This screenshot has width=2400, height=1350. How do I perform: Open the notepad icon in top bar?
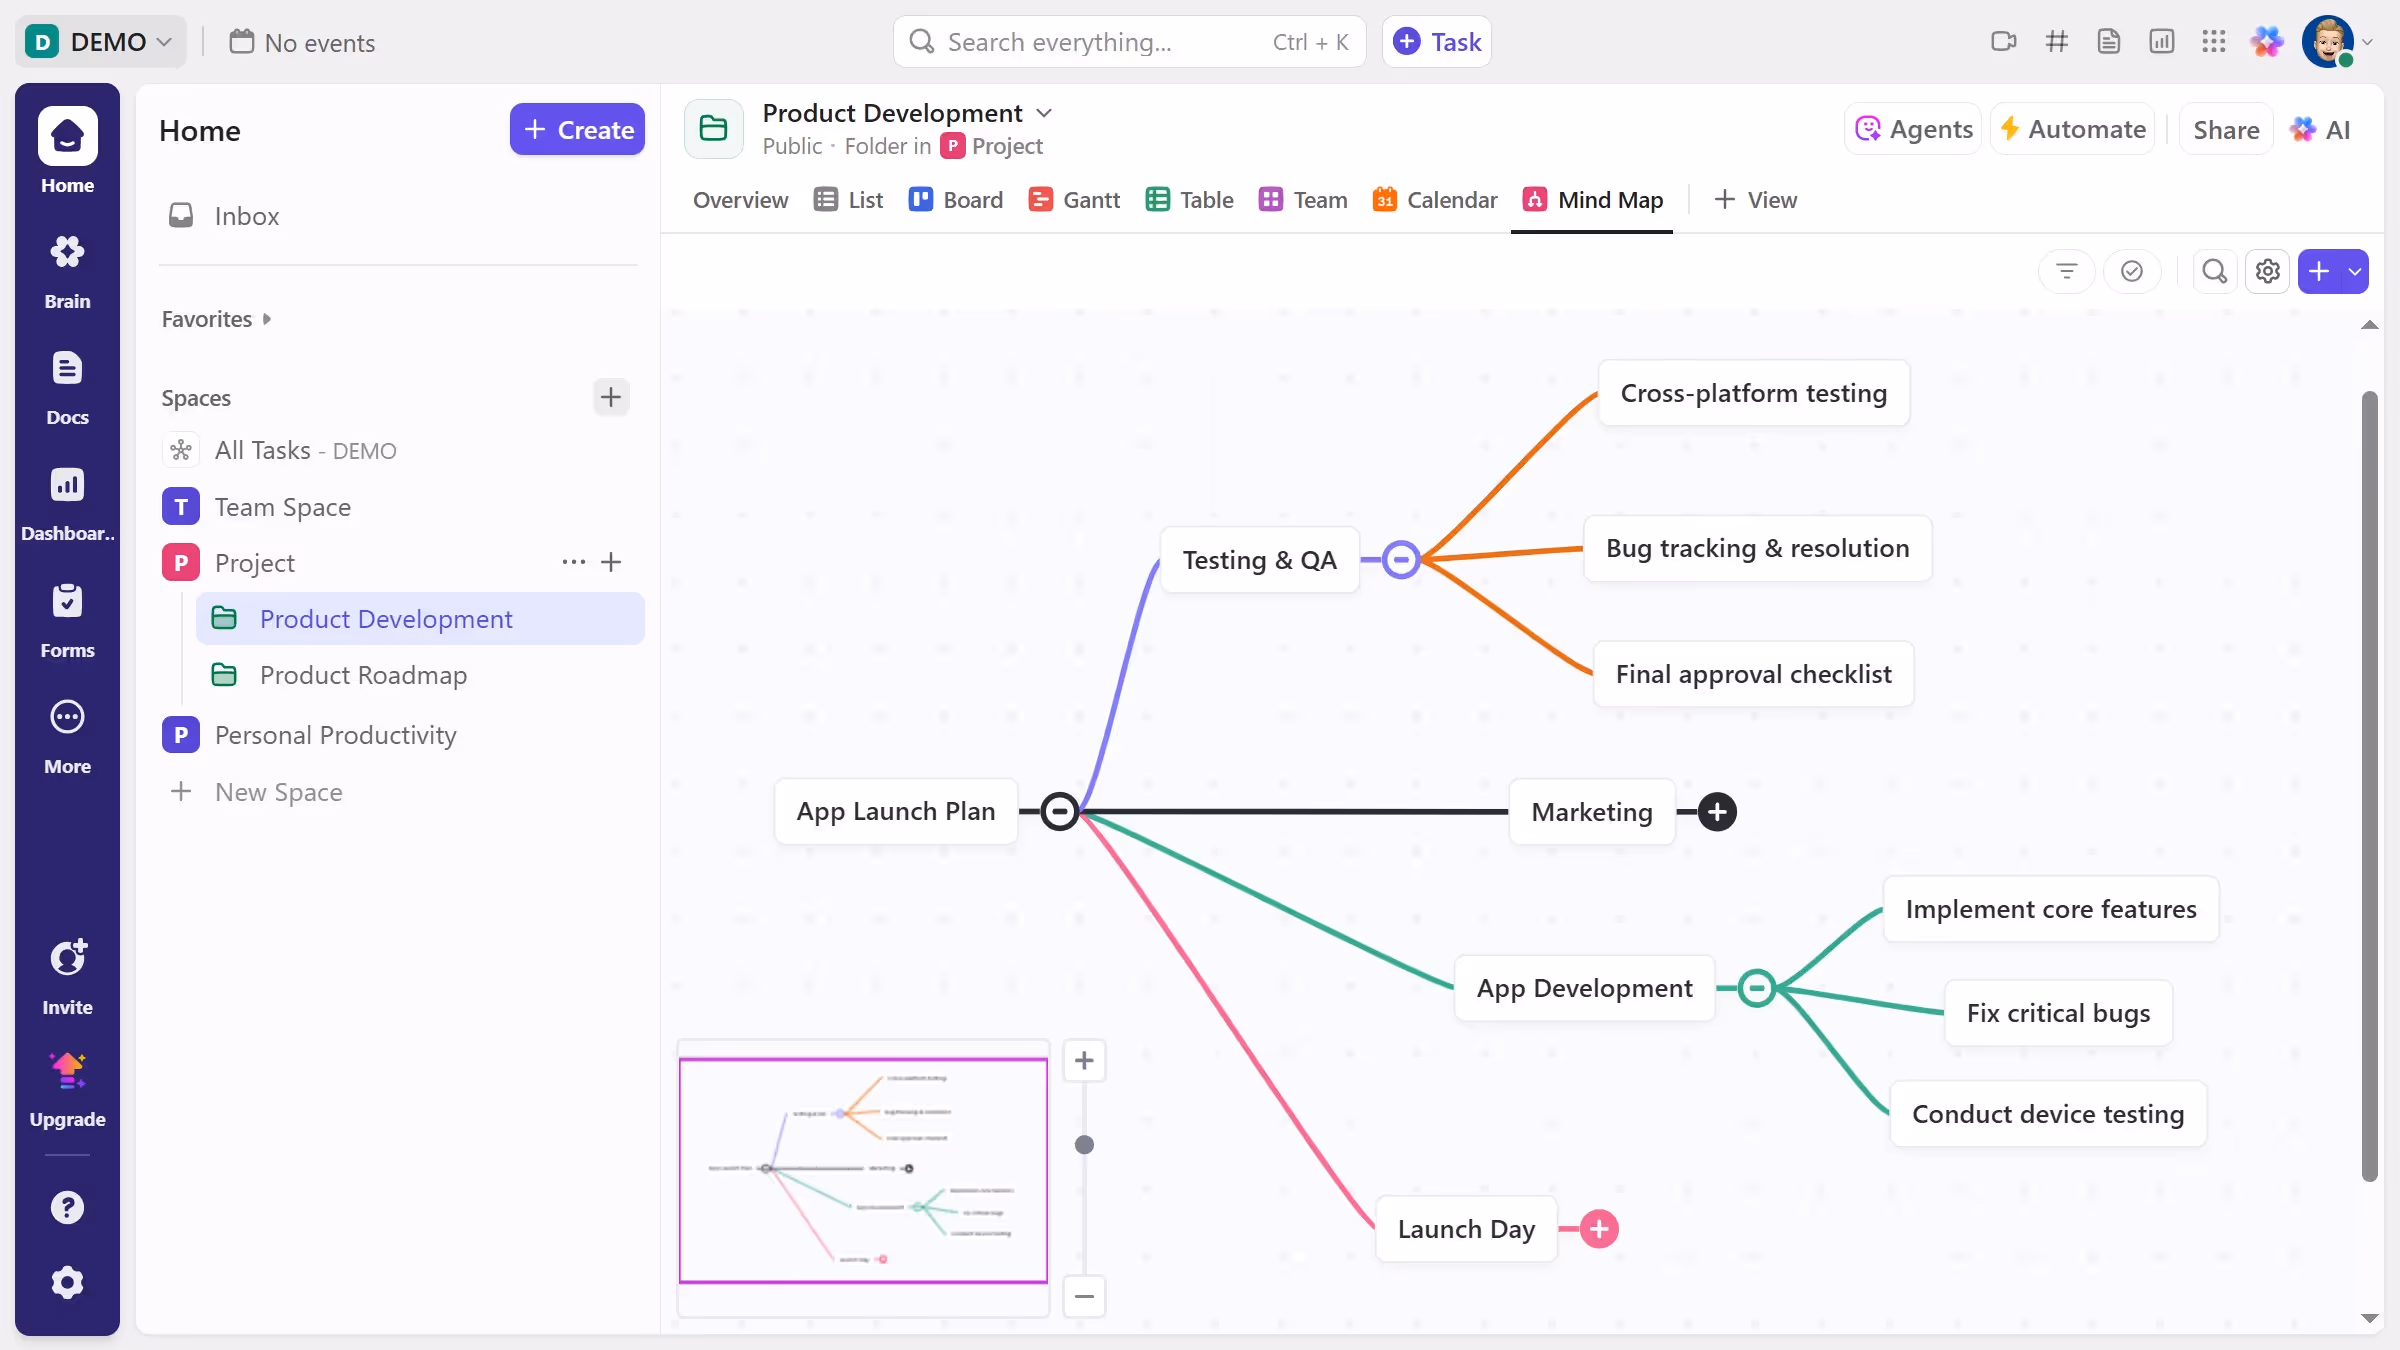[x=2108, y=42]
